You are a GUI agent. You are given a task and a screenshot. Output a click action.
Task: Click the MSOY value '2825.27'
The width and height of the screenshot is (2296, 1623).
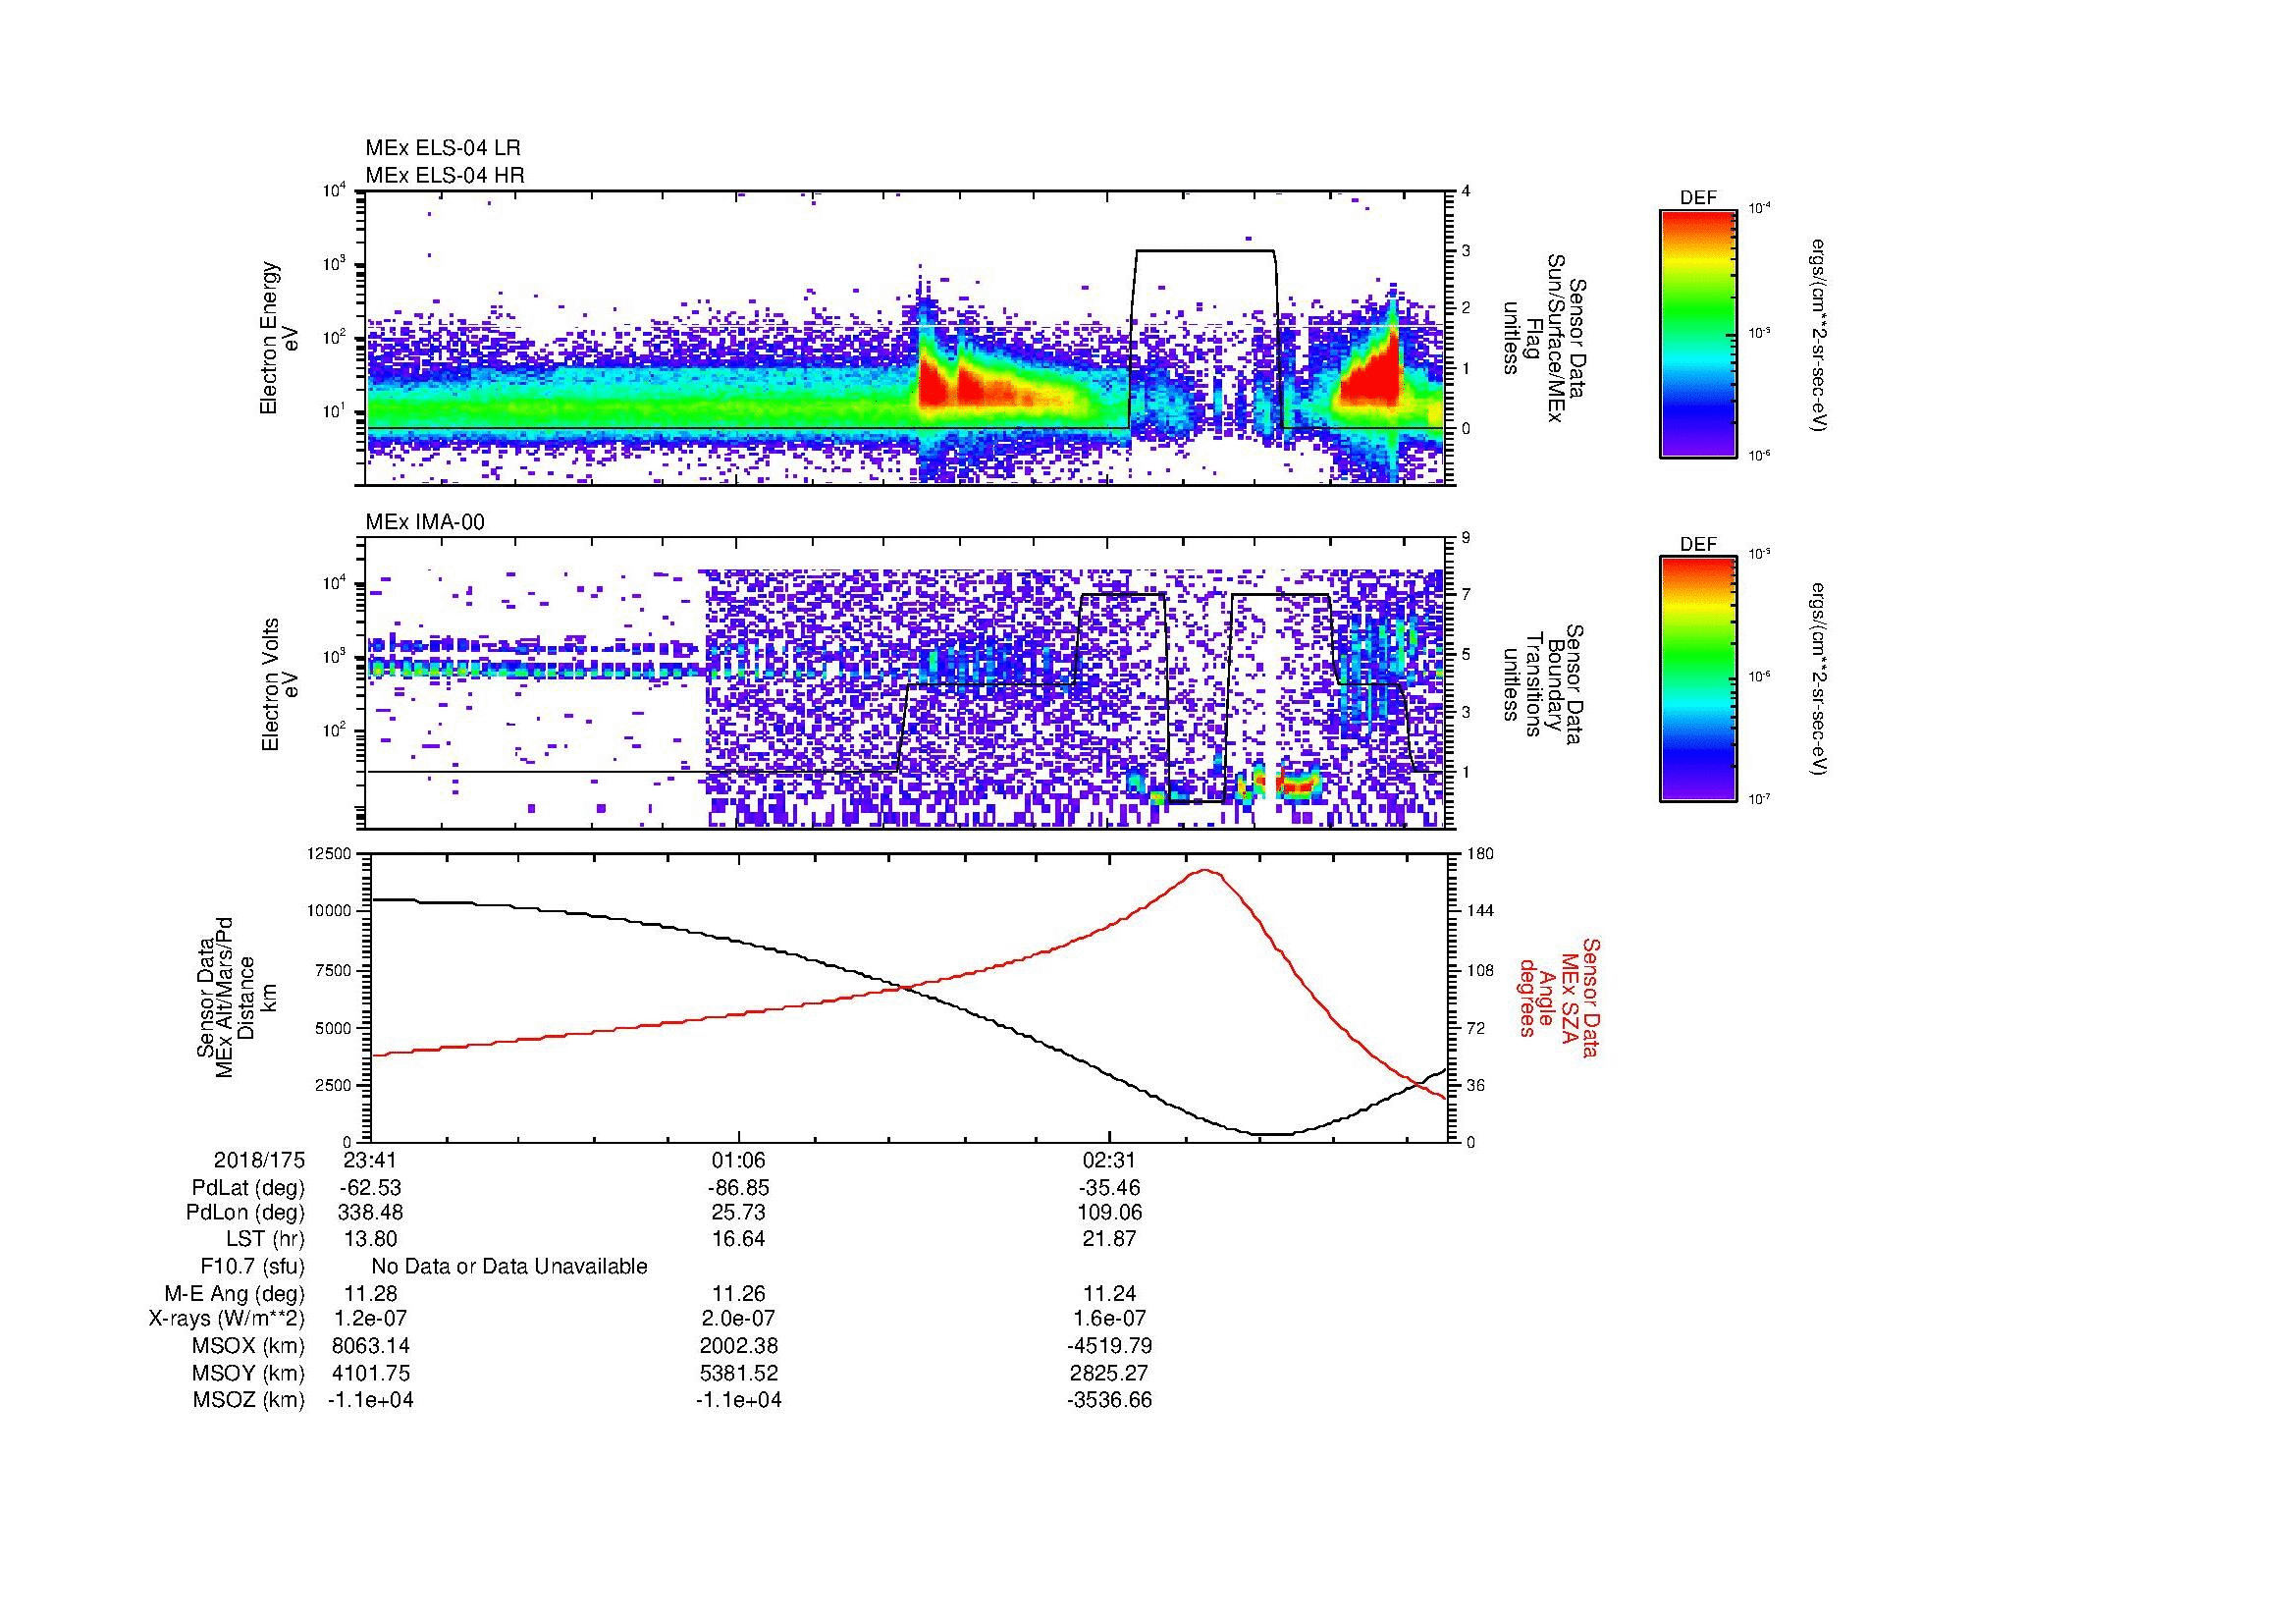click(1109, 1373)
